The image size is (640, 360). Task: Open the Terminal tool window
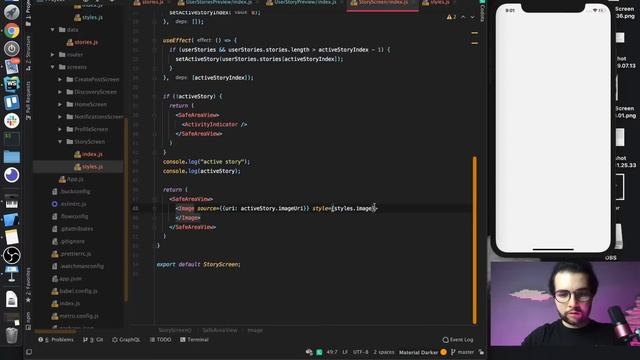coord(194,340)
